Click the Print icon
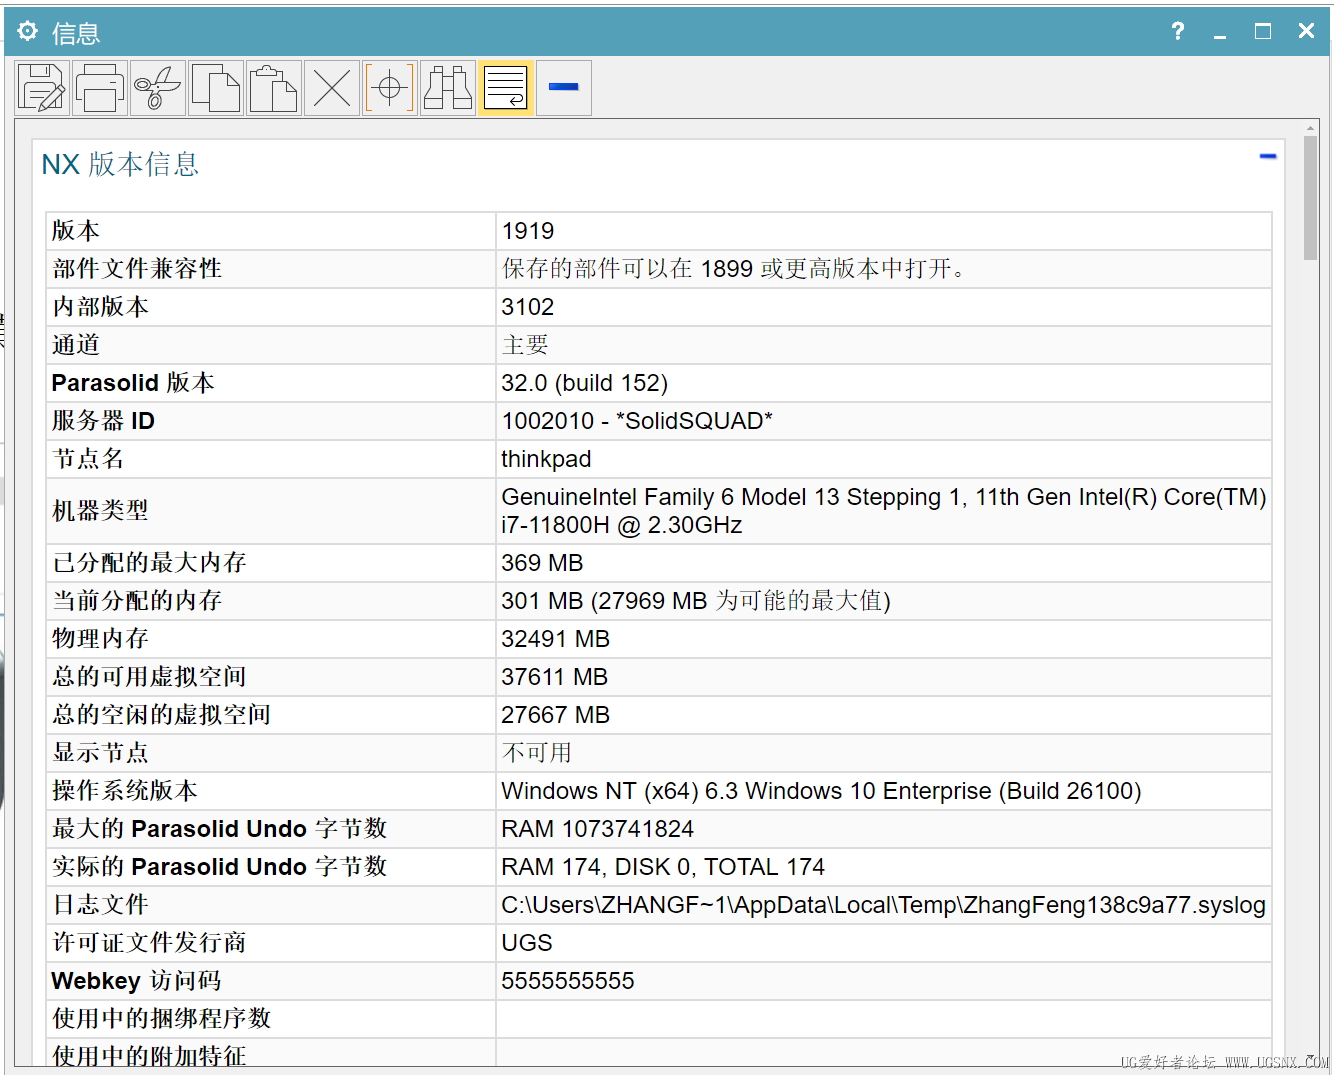This screenshot has height=1075, width=1334. tap(100, 88)
